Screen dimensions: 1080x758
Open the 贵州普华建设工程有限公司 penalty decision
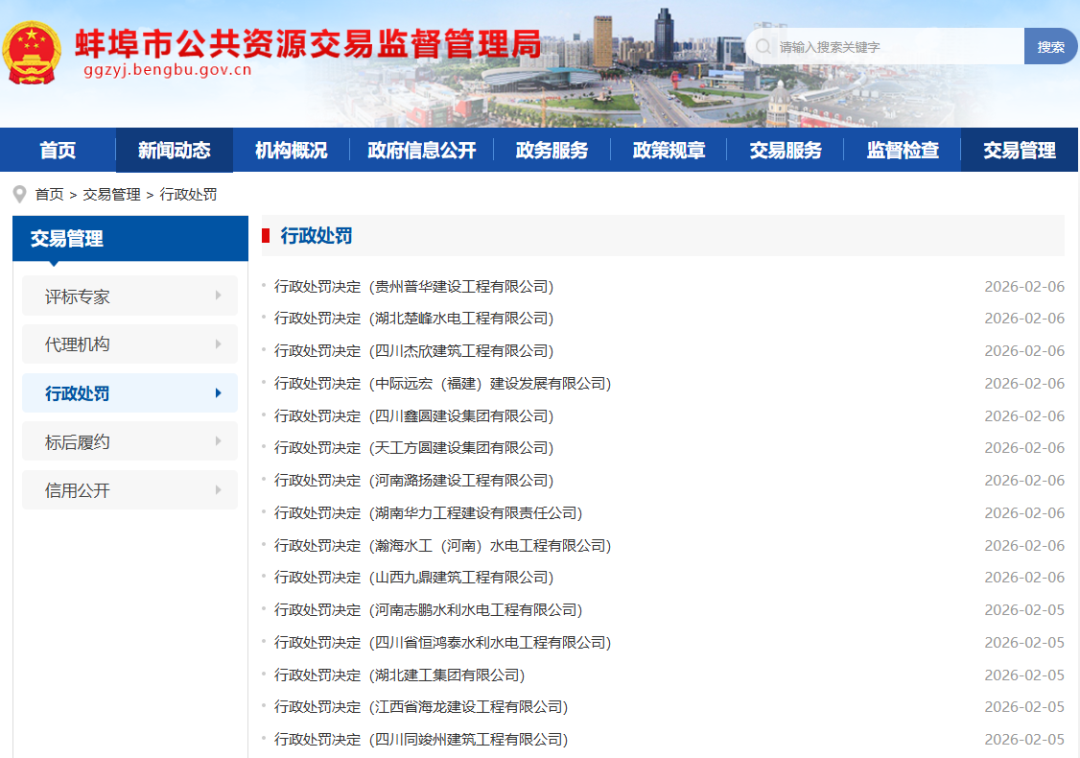[x=414, y=287]
